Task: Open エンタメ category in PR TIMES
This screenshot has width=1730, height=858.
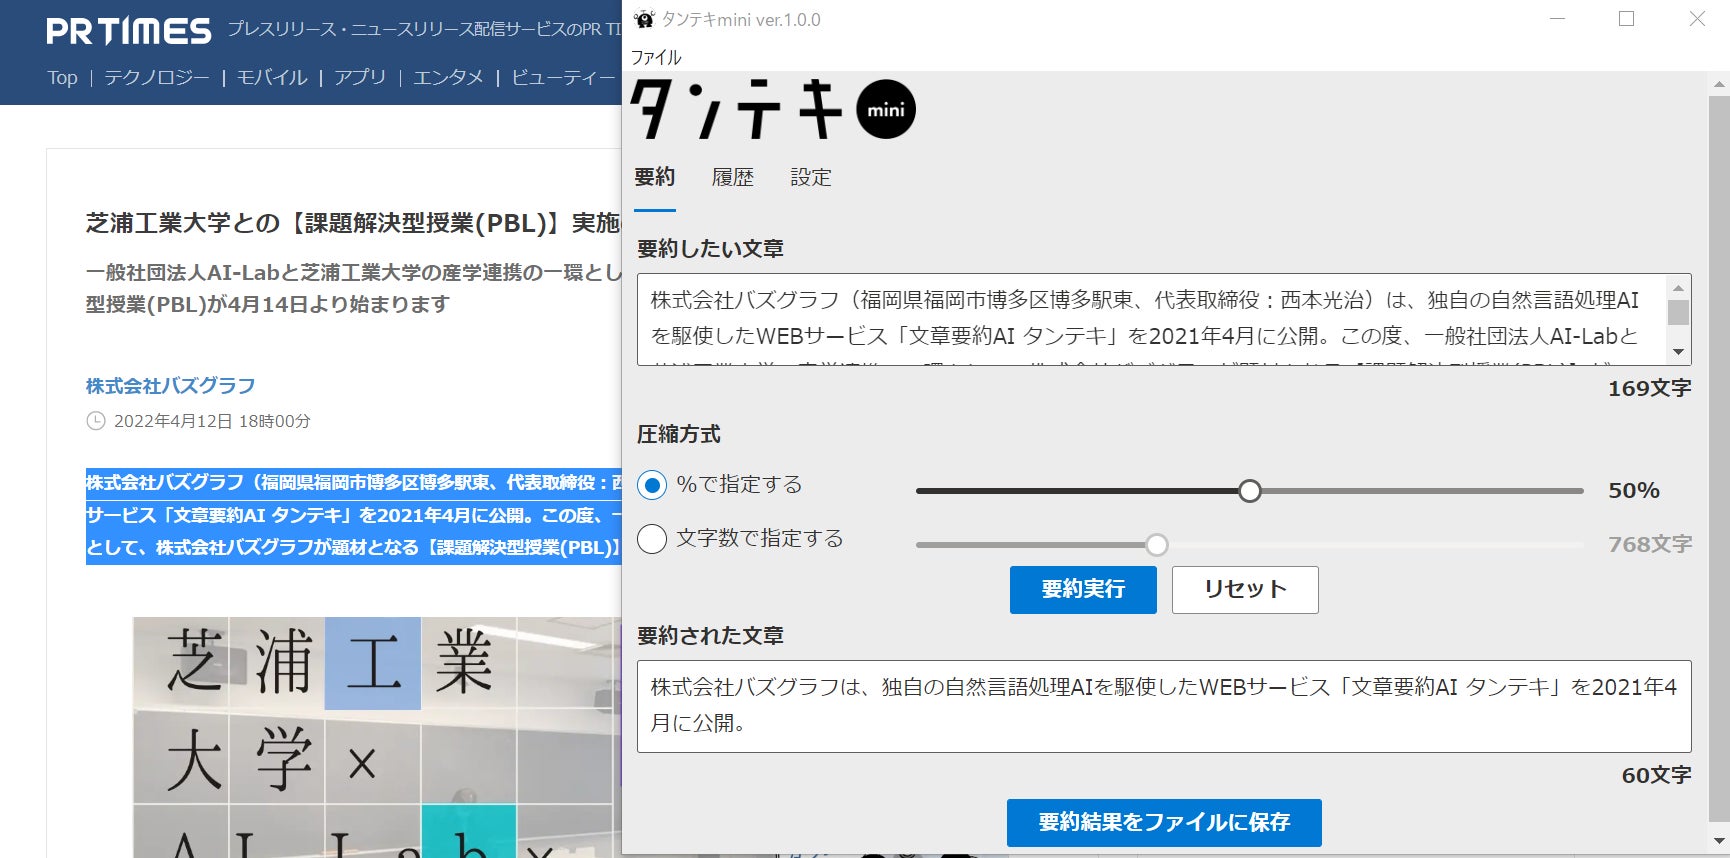Action: [x=448, y=77]
